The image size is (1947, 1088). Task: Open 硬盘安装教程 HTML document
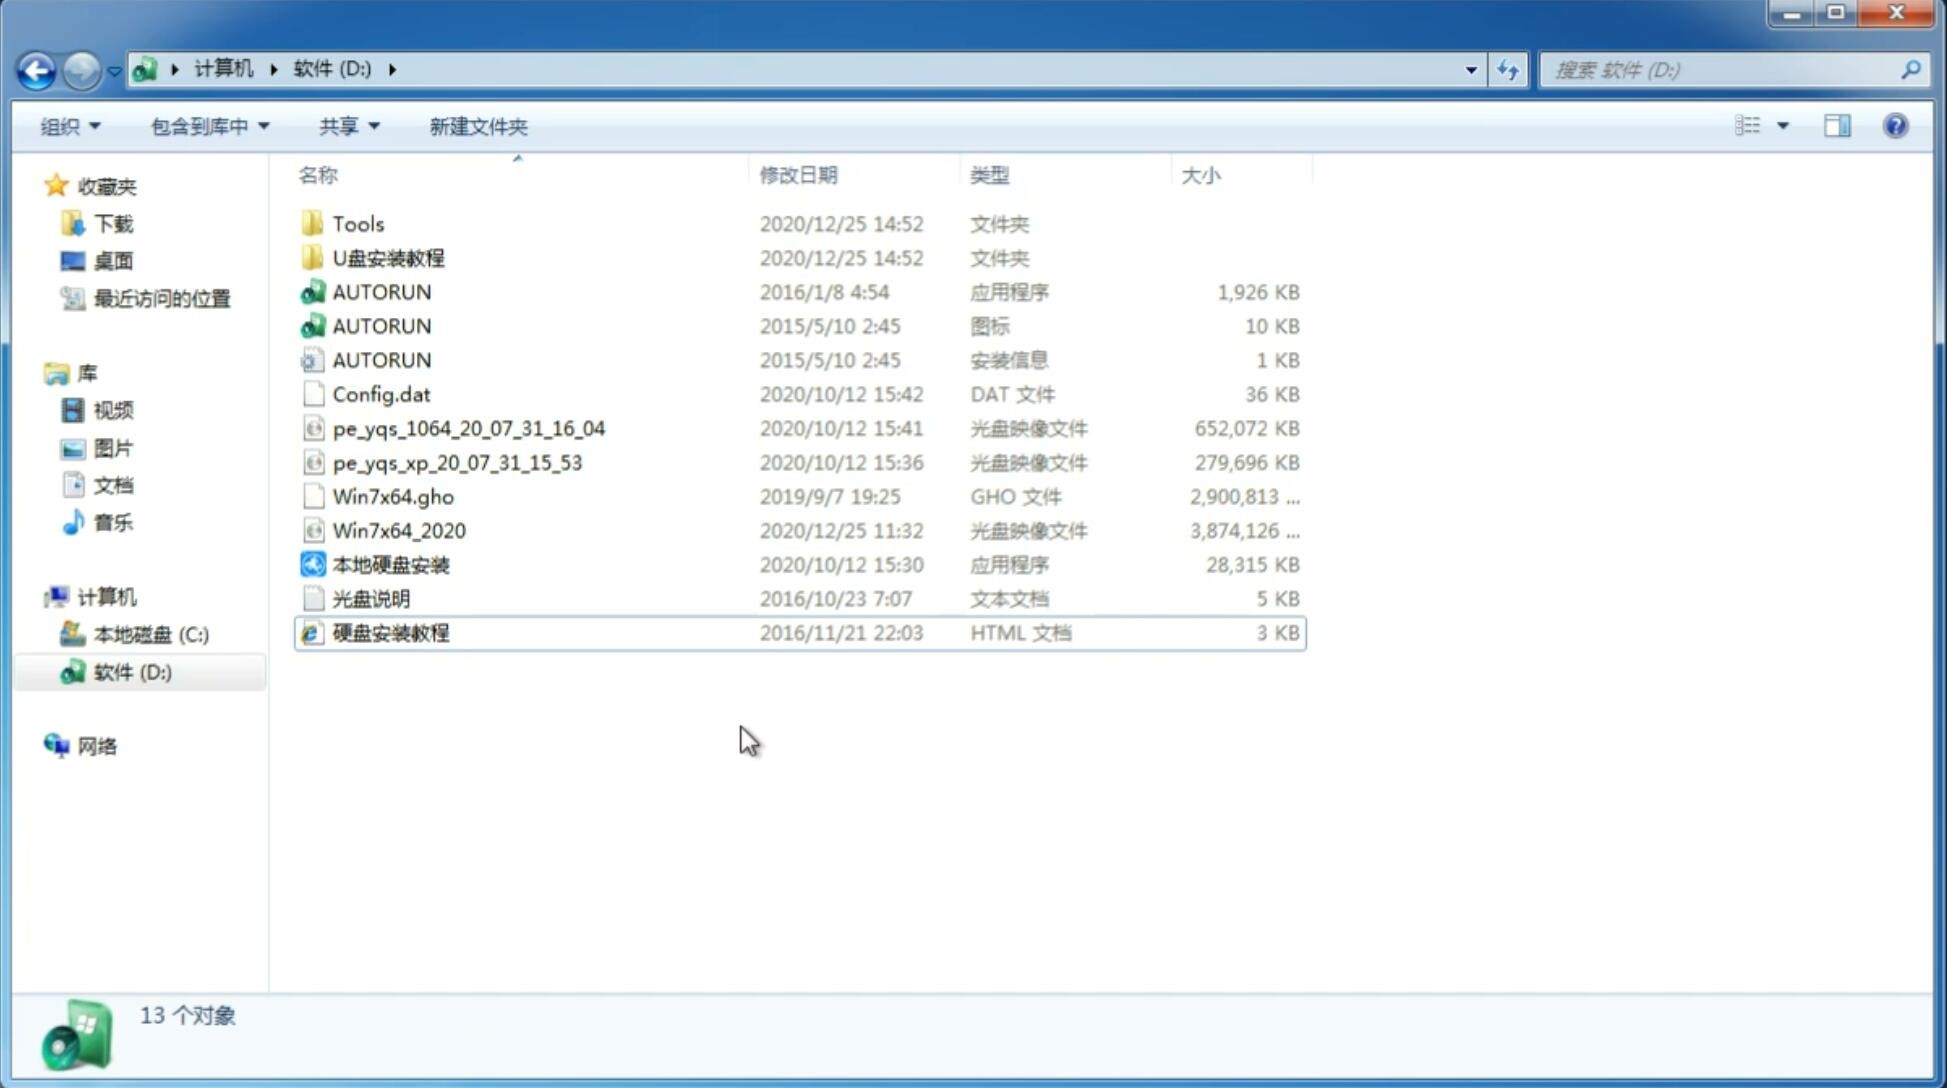click(x=389, y=632)
